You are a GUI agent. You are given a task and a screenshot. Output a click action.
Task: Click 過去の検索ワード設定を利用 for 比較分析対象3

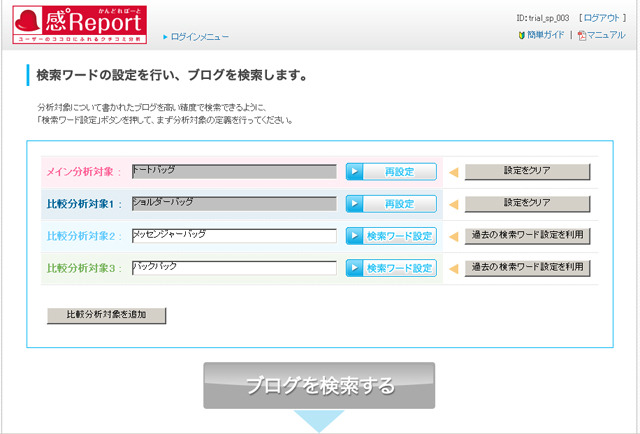pyautogui.click(x=527, y=268)
